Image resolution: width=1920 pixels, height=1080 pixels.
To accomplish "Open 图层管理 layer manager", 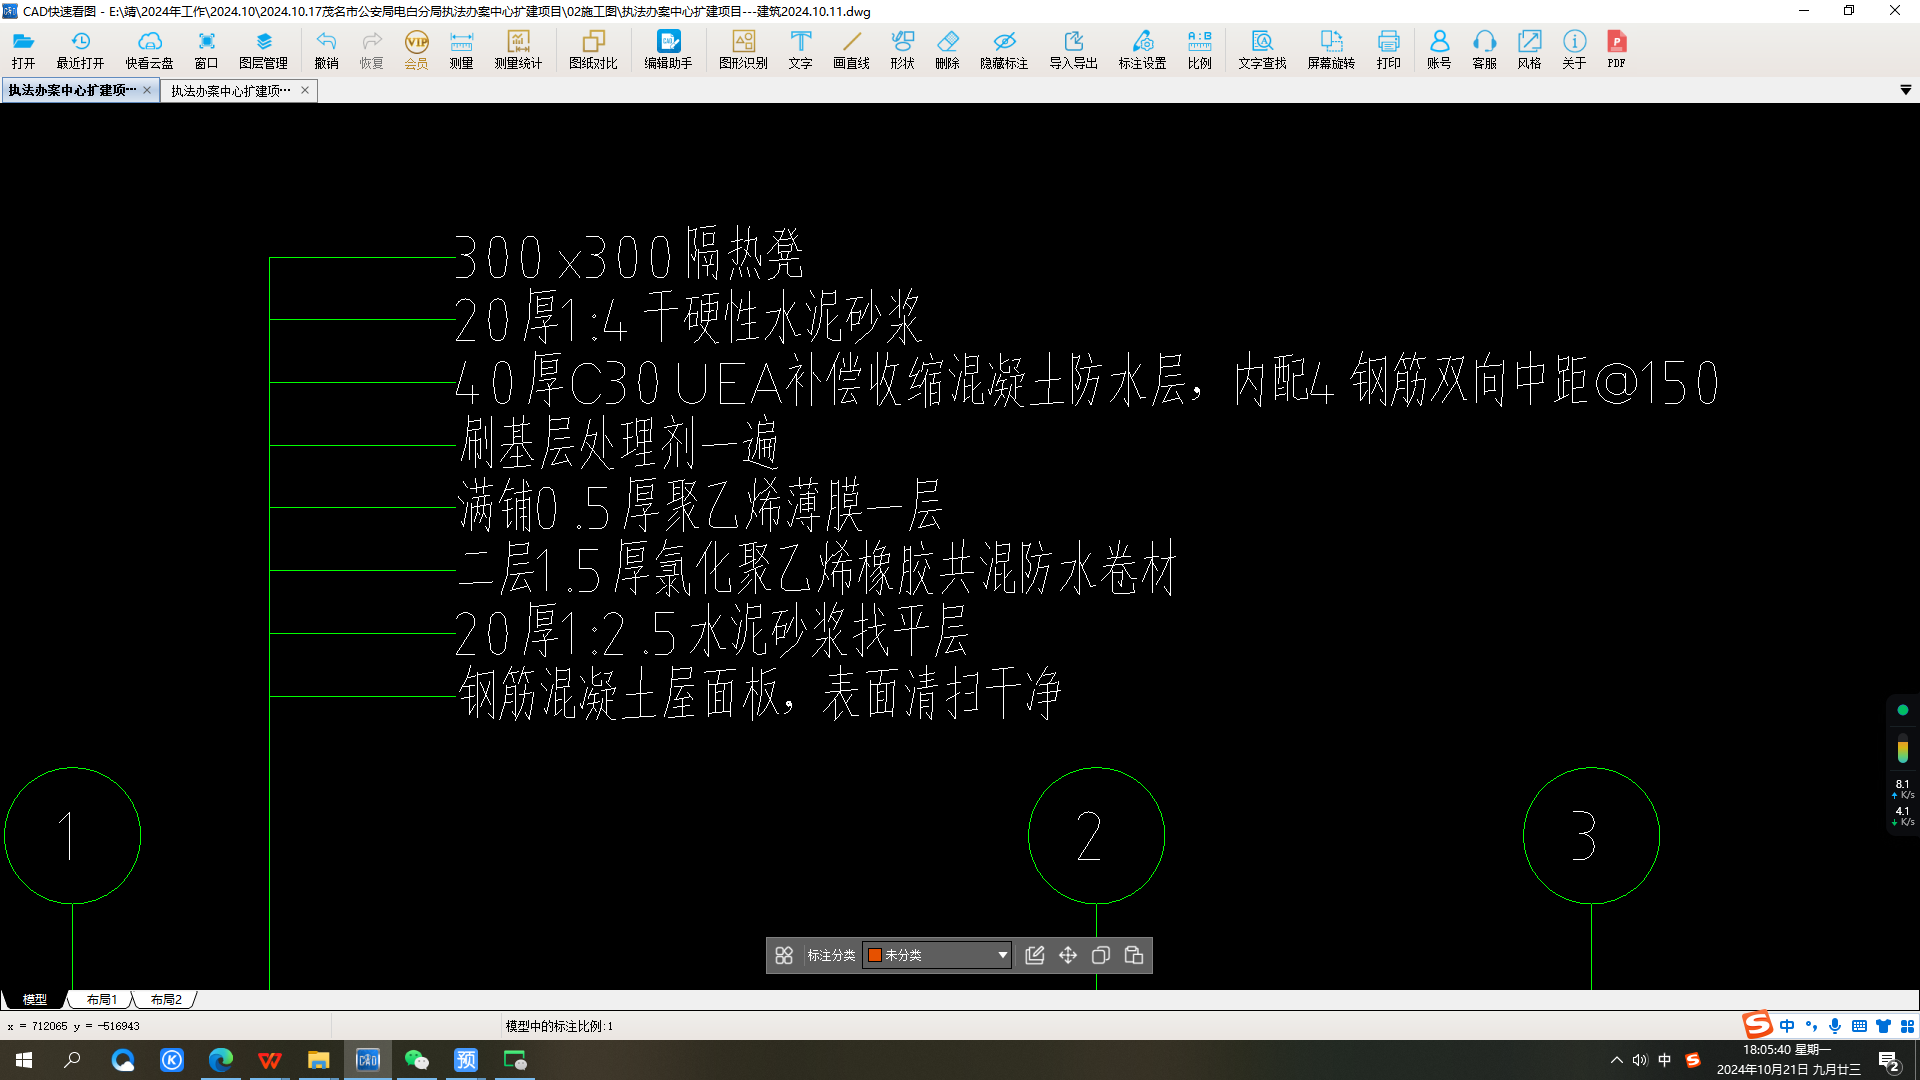I will click(x=263, y=49).
